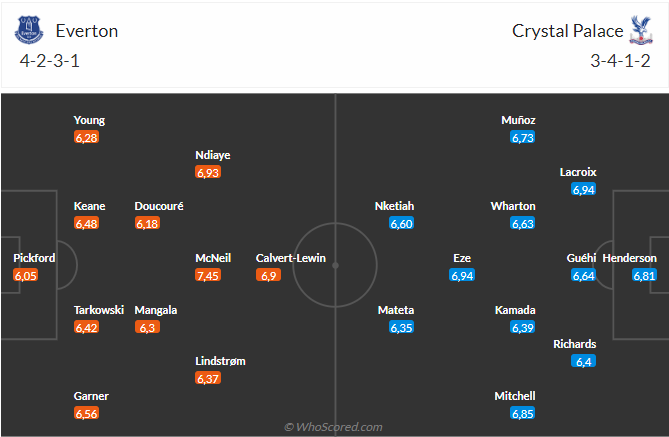The height and width of the screenshot is (437, 669).
Task: Open Mitchell's 6,85 rating badge
Action: 523,413
